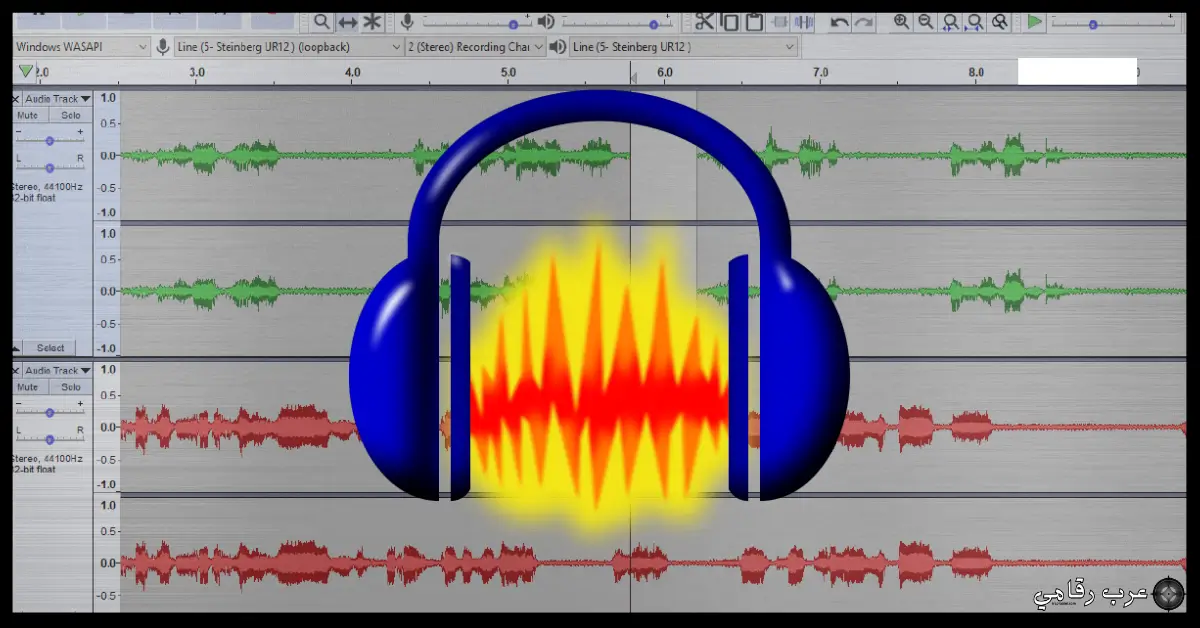This screenshot has width=1200, height=628.
Task: Click the Zoom Out icon
Action: coord(926,21)
